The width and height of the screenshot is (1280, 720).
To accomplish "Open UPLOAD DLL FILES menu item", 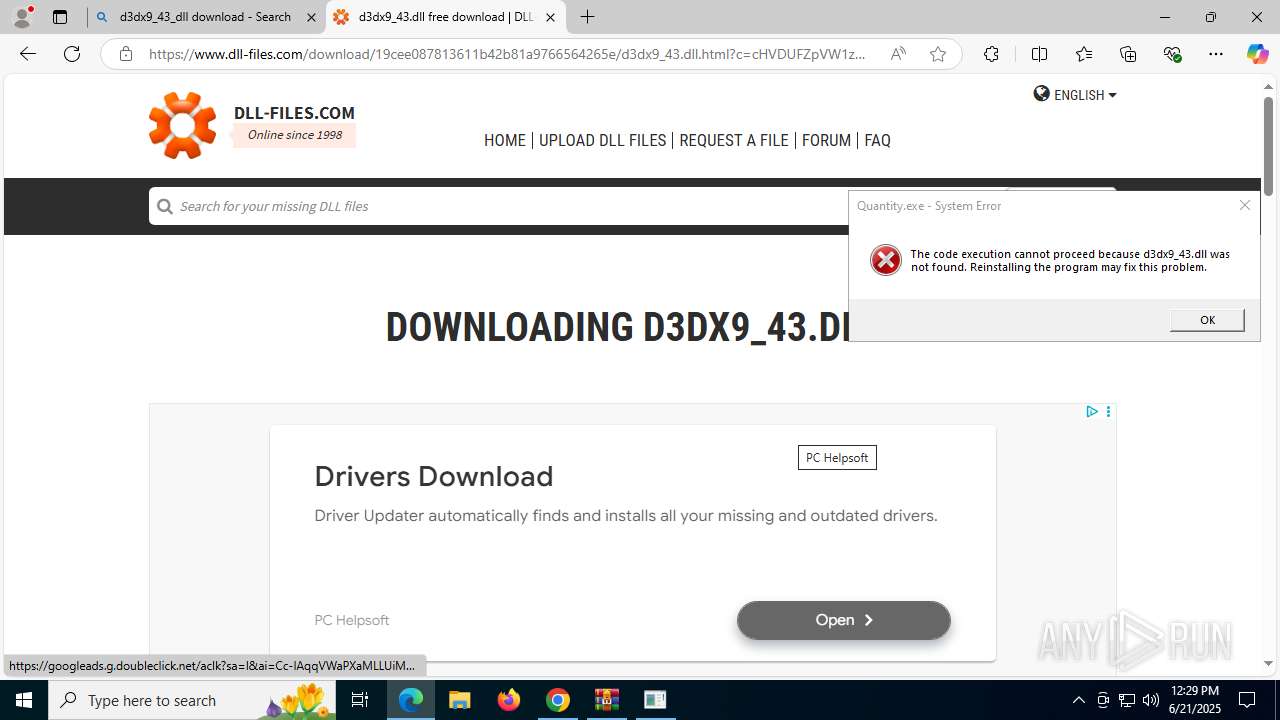I will tap(602, 140).
